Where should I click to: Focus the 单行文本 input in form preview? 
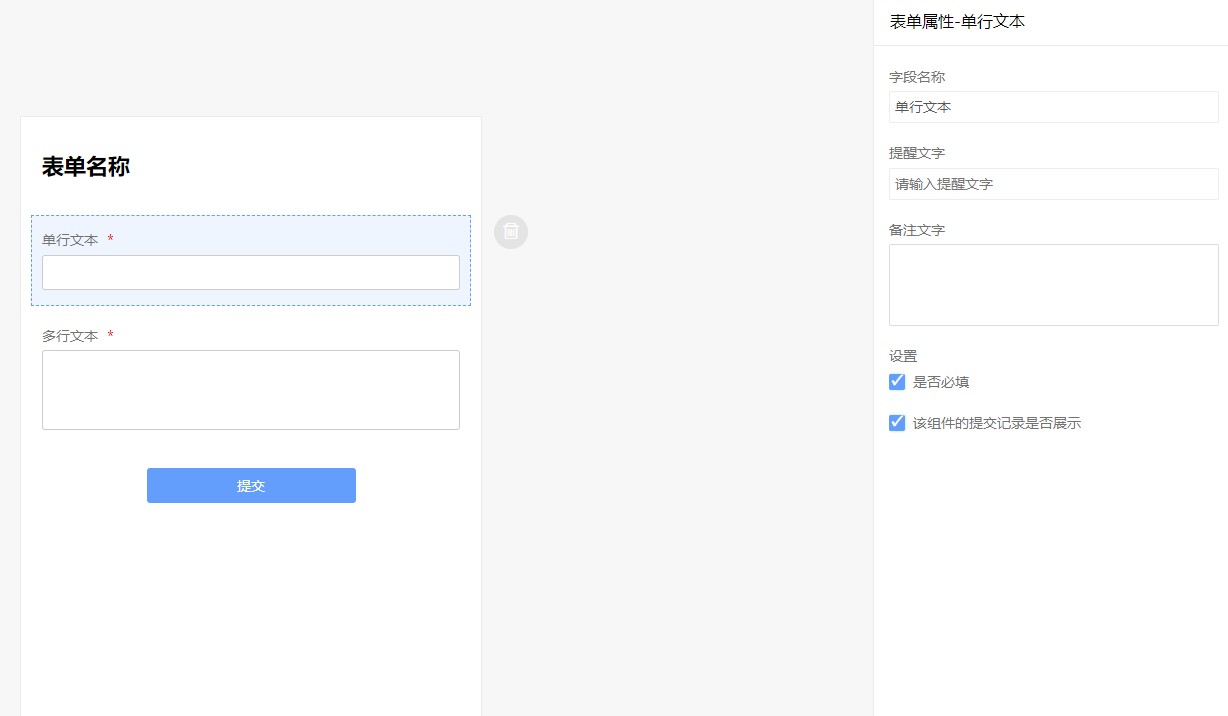(x=251, y=272)
